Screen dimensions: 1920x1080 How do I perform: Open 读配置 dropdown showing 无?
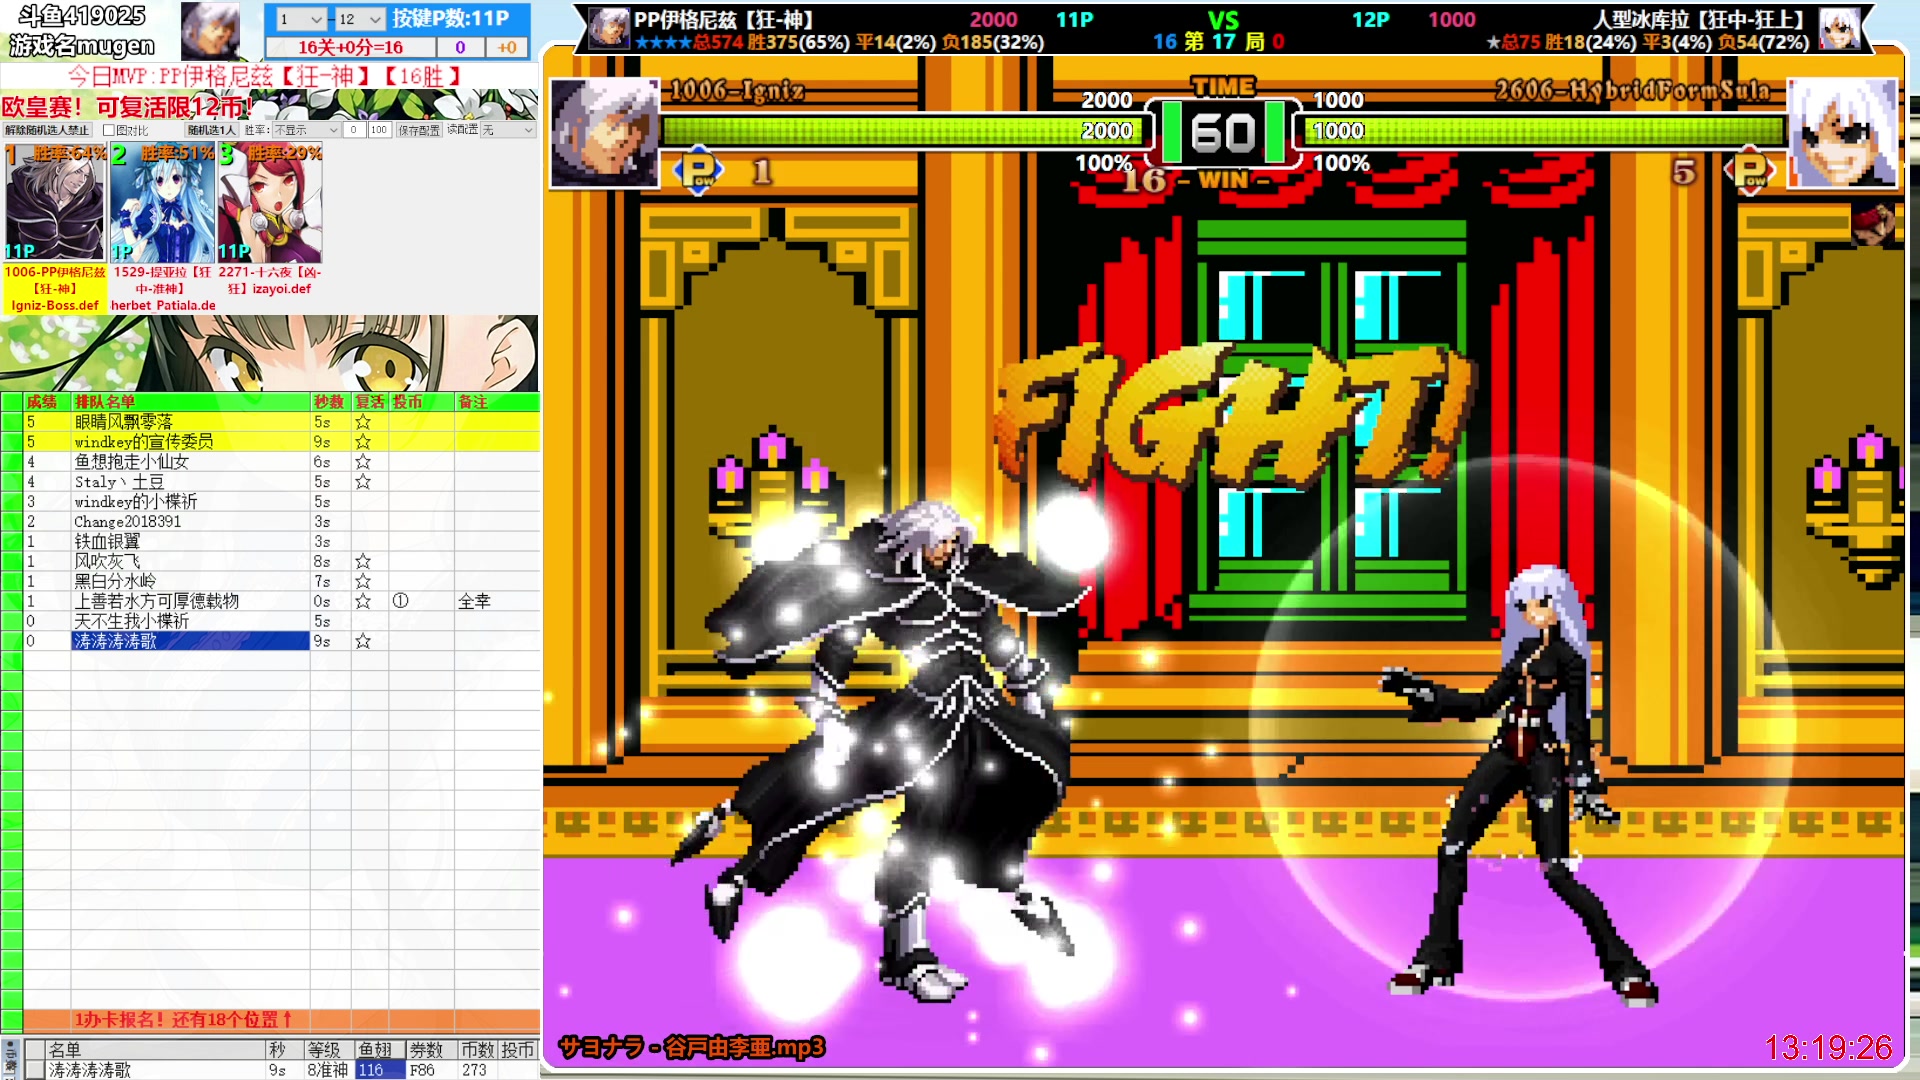507,130
